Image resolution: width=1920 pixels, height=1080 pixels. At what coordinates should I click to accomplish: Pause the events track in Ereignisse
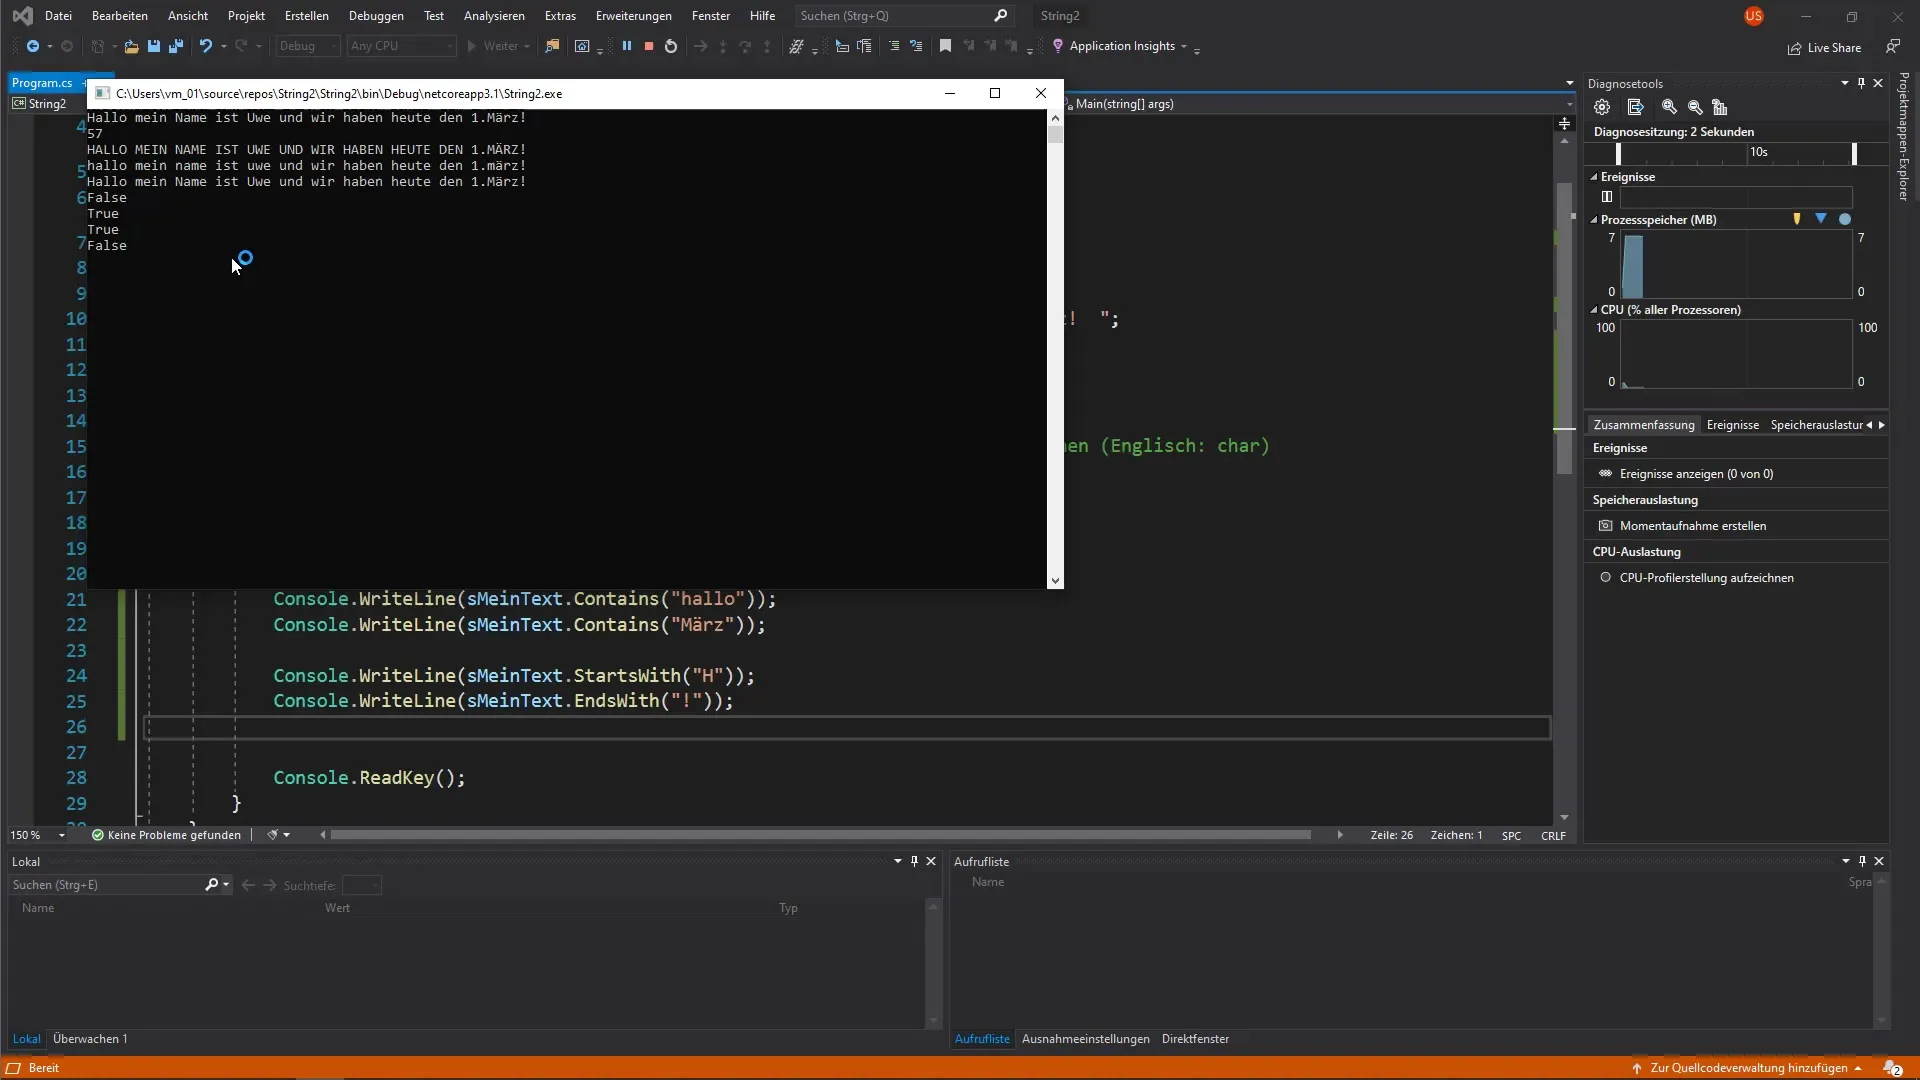pos(1607,197)
